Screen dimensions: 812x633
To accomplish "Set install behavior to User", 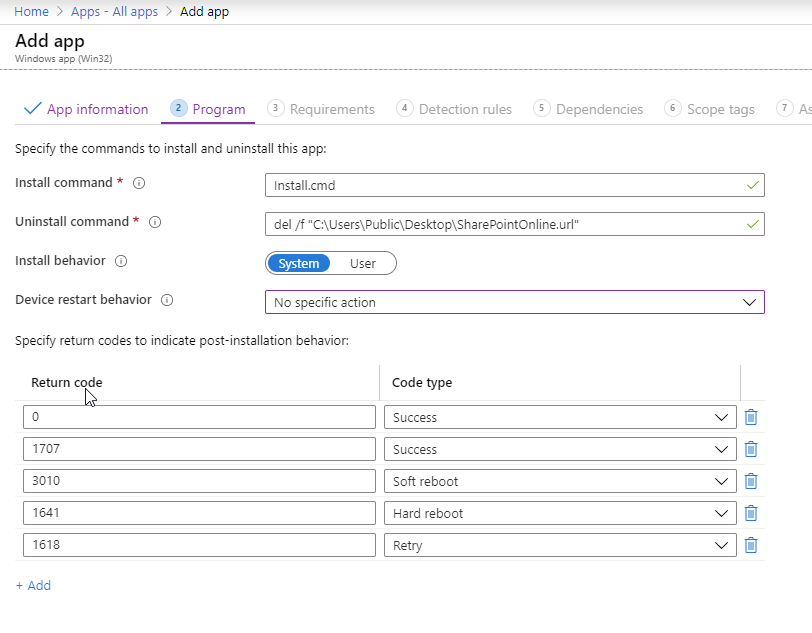I will click(x=362, y=263).
